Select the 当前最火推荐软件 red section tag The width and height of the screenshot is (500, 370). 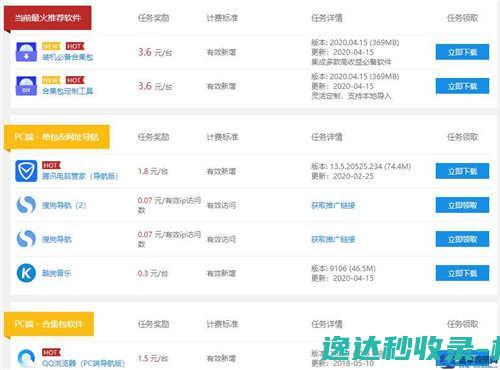(x=48, y=18)
